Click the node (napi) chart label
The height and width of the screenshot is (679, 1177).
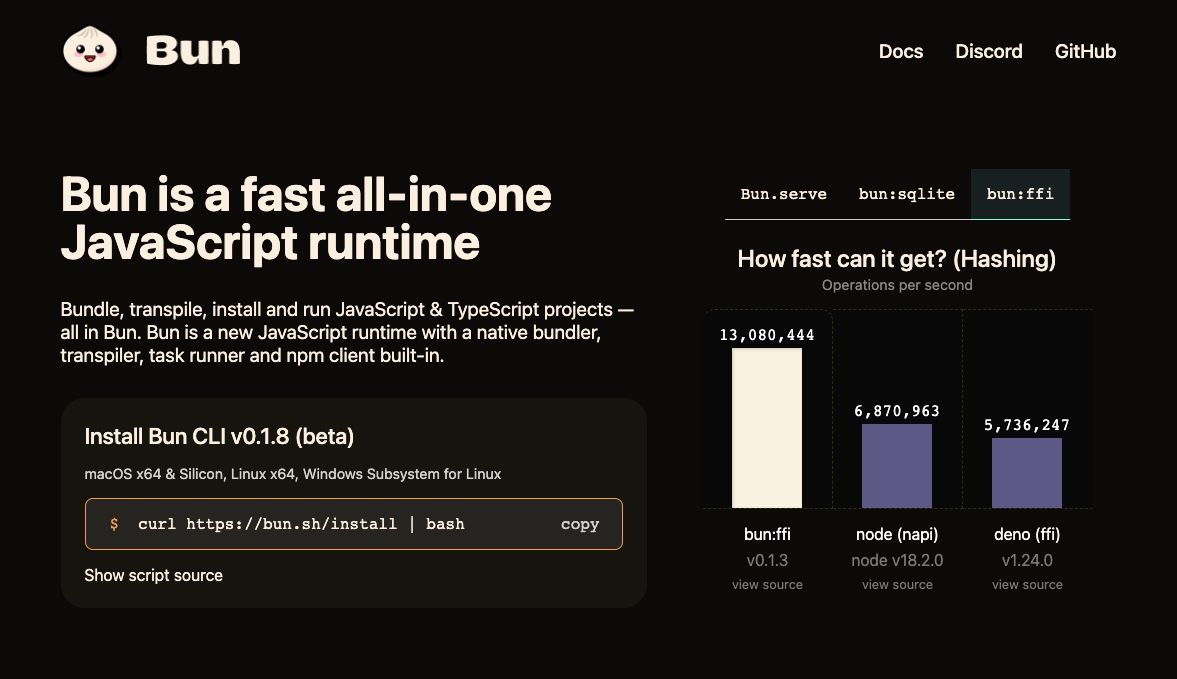tap(897, 534)
